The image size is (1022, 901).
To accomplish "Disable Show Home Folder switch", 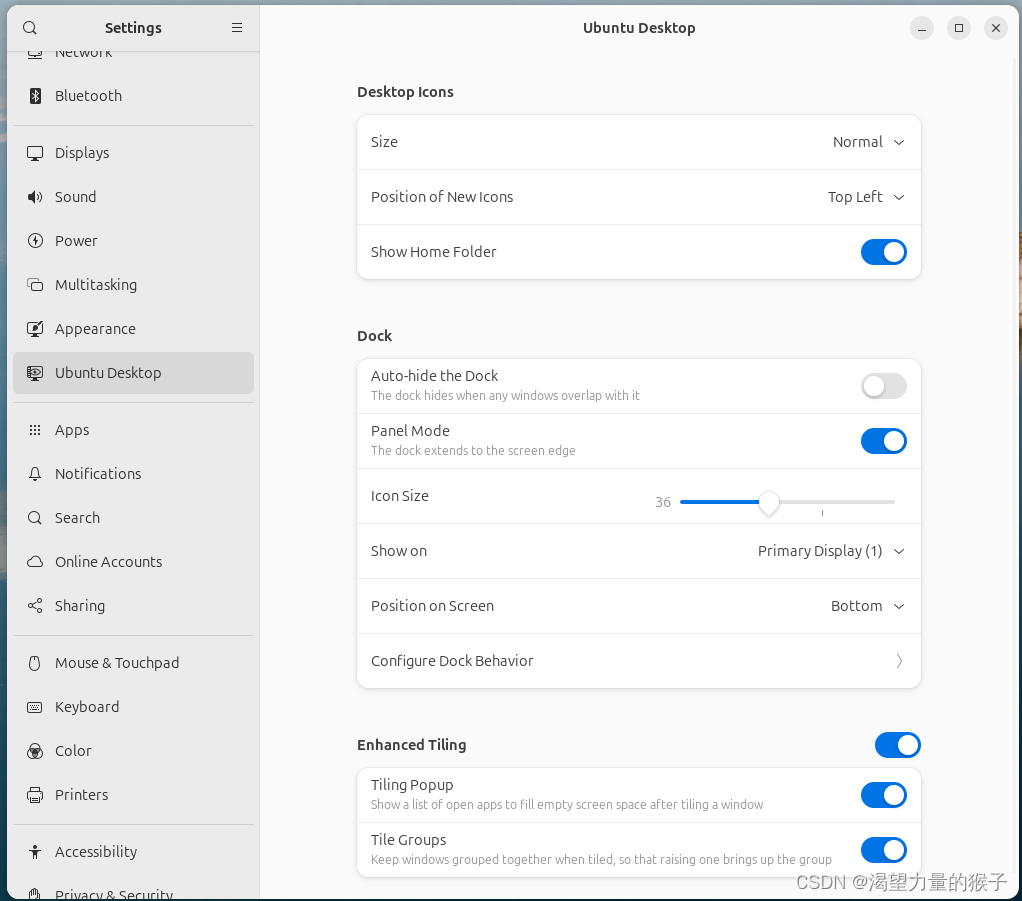I will [883, 252].
